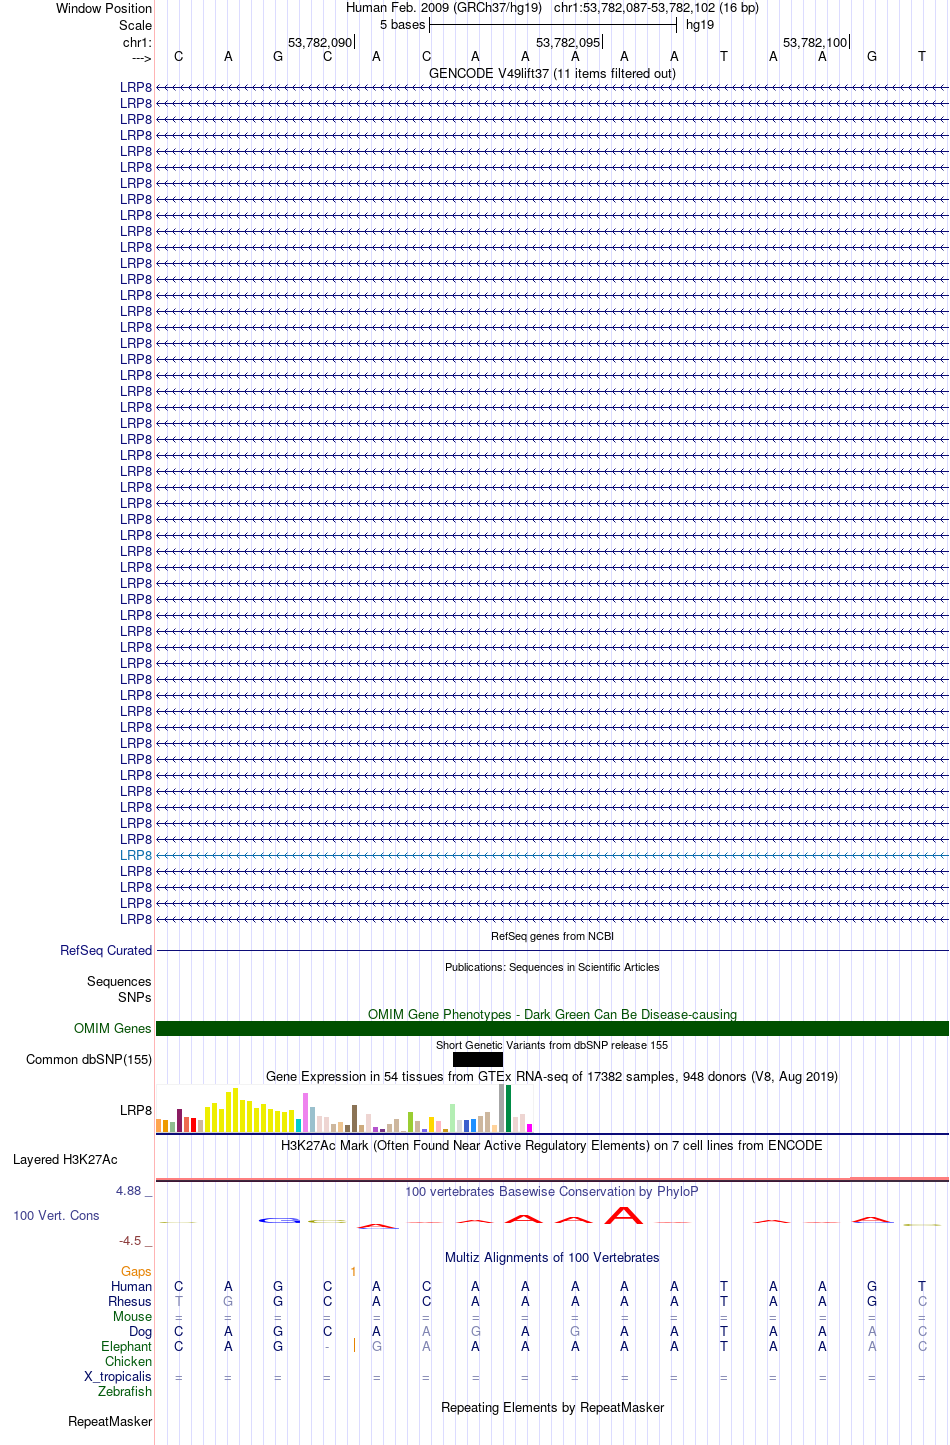Select the Zebrafish alignment row label
950x1445 pixels.
pyautogui.click(x=125, y=1391)
